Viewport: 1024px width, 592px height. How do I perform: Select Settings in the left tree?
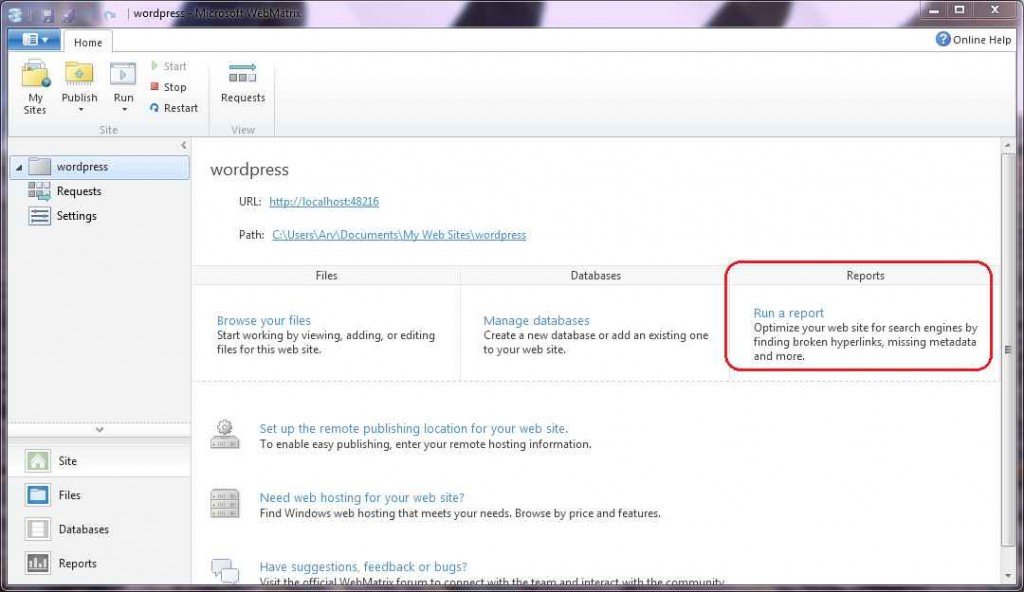pyautogui.click(x=76, y=216)
